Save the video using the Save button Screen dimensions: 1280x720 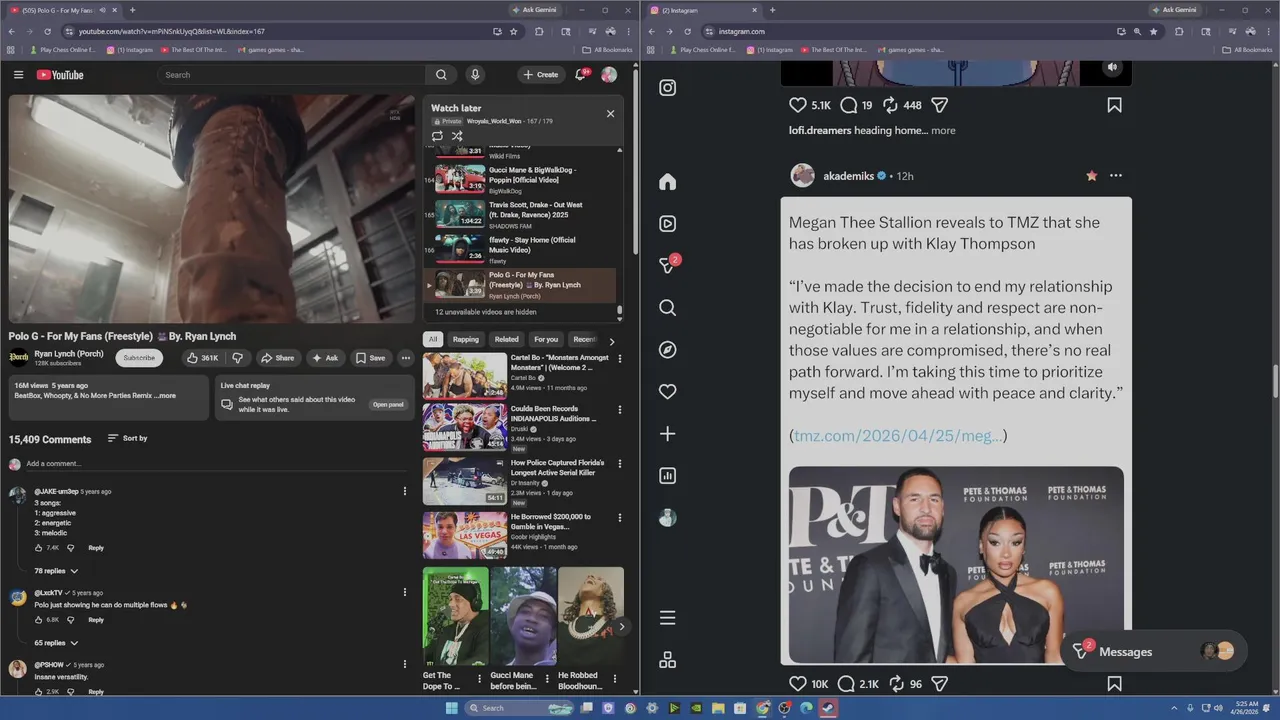pyautogui.click(x=370, y=358)
